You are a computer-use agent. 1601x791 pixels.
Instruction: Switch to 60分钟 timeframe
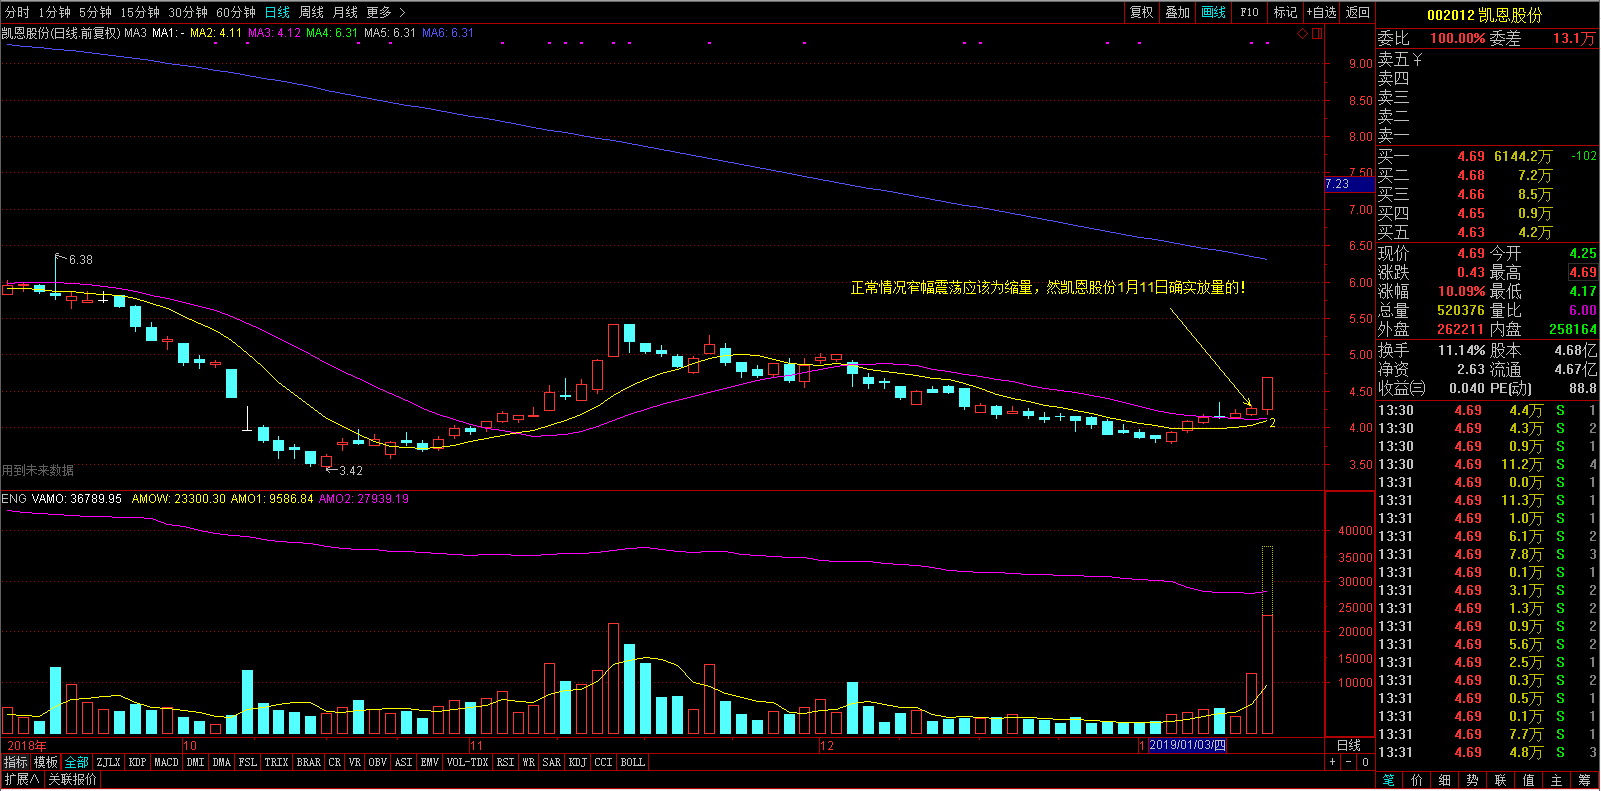236,12
